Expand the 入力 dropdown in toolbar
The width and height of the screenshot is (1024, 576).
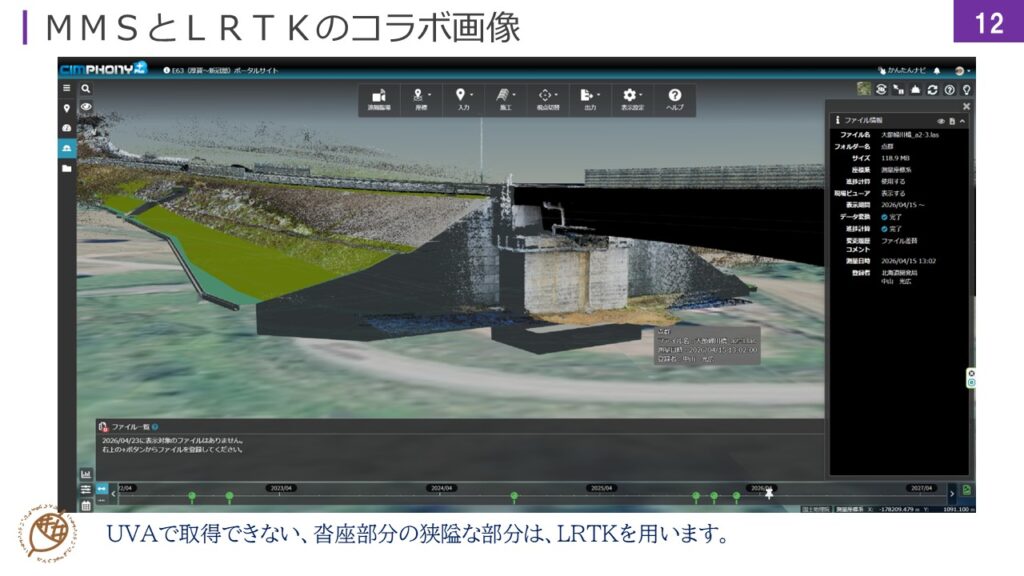pos(462,95)
